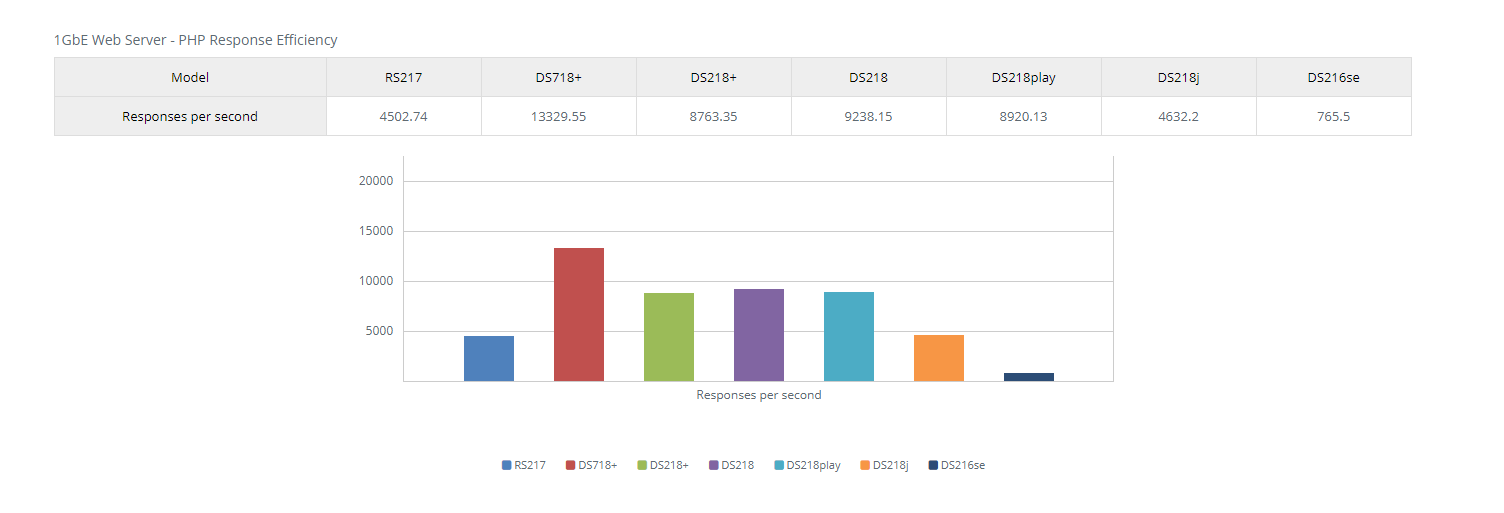The height and width of the screenshot is (513, 1504).
Task: Click the 'DS718+' column header
Action: 559,77
